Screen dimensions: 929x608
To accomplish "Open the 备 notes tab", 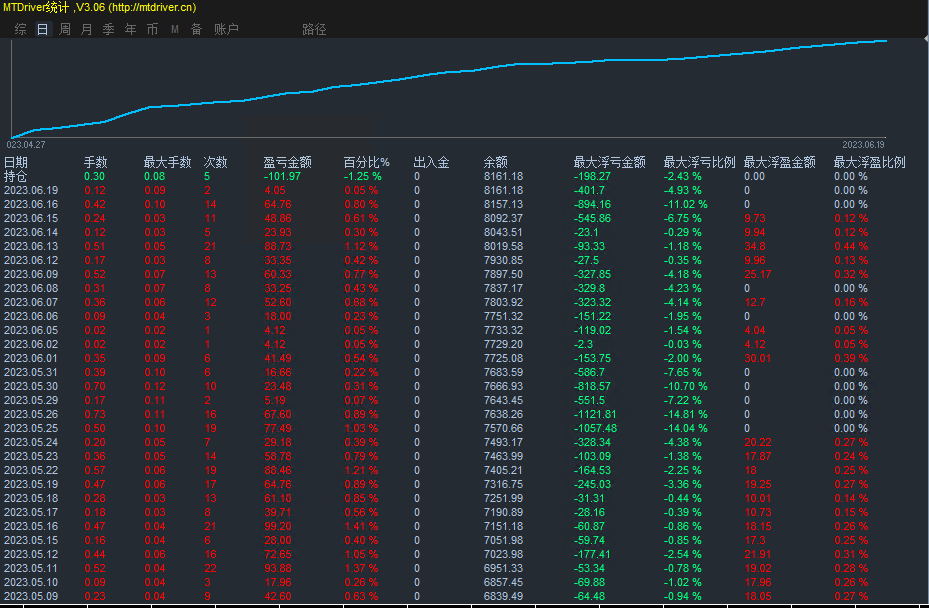I will [x=197, y=29].
